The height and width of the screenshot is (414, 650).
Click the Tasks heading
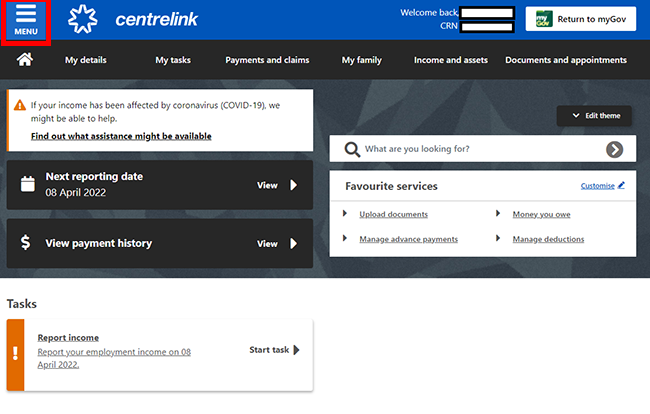pos(22,304)
